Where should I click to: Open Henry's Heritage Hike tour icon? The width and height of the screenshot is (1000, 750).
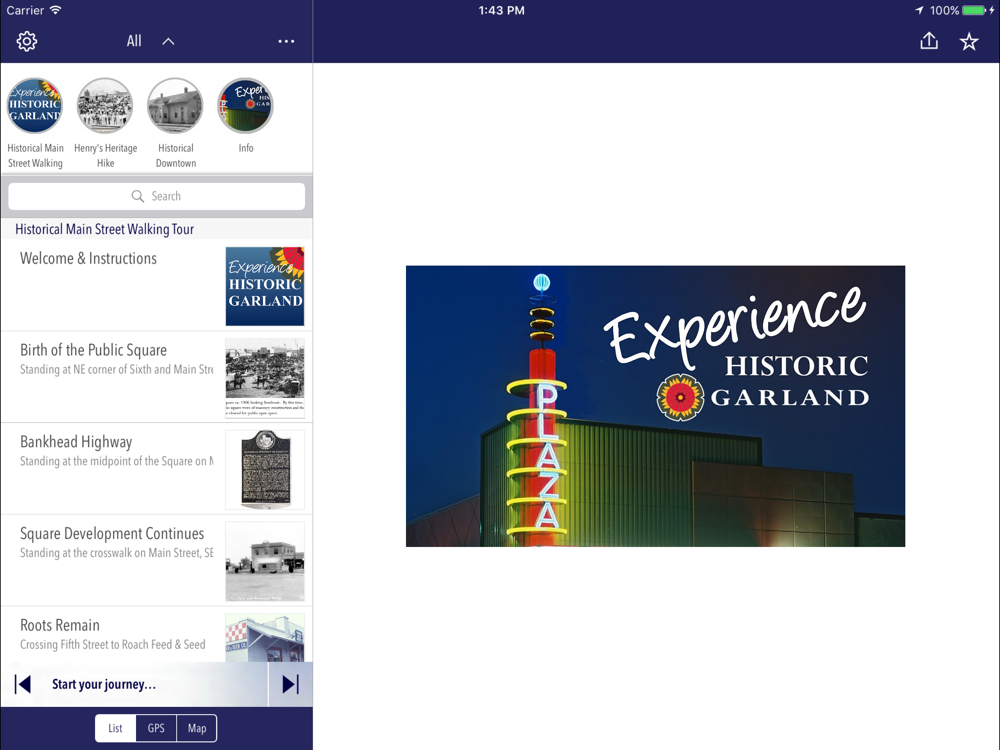click(105, 106)
